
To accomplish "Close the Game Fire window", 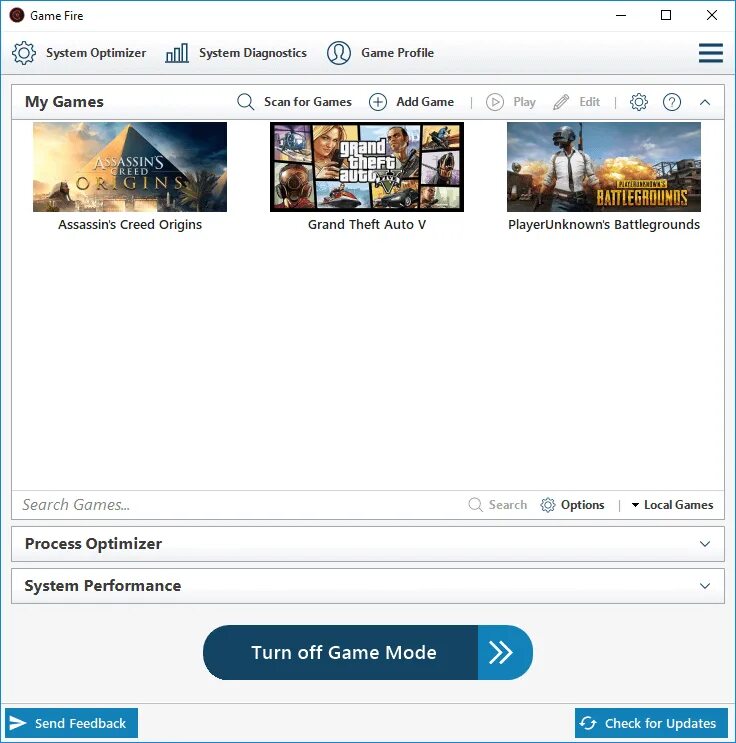I will [x=711, y=15].
